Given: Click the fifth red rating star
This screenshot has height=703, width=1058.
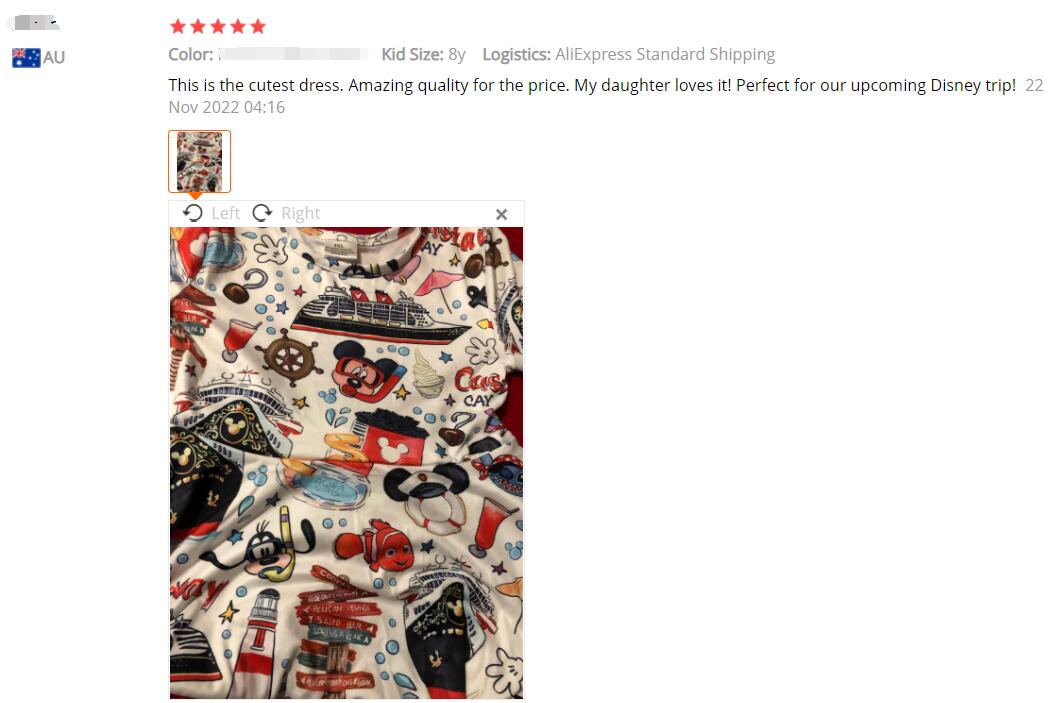Looking at the screenshot, I should [x=258, y=26].
